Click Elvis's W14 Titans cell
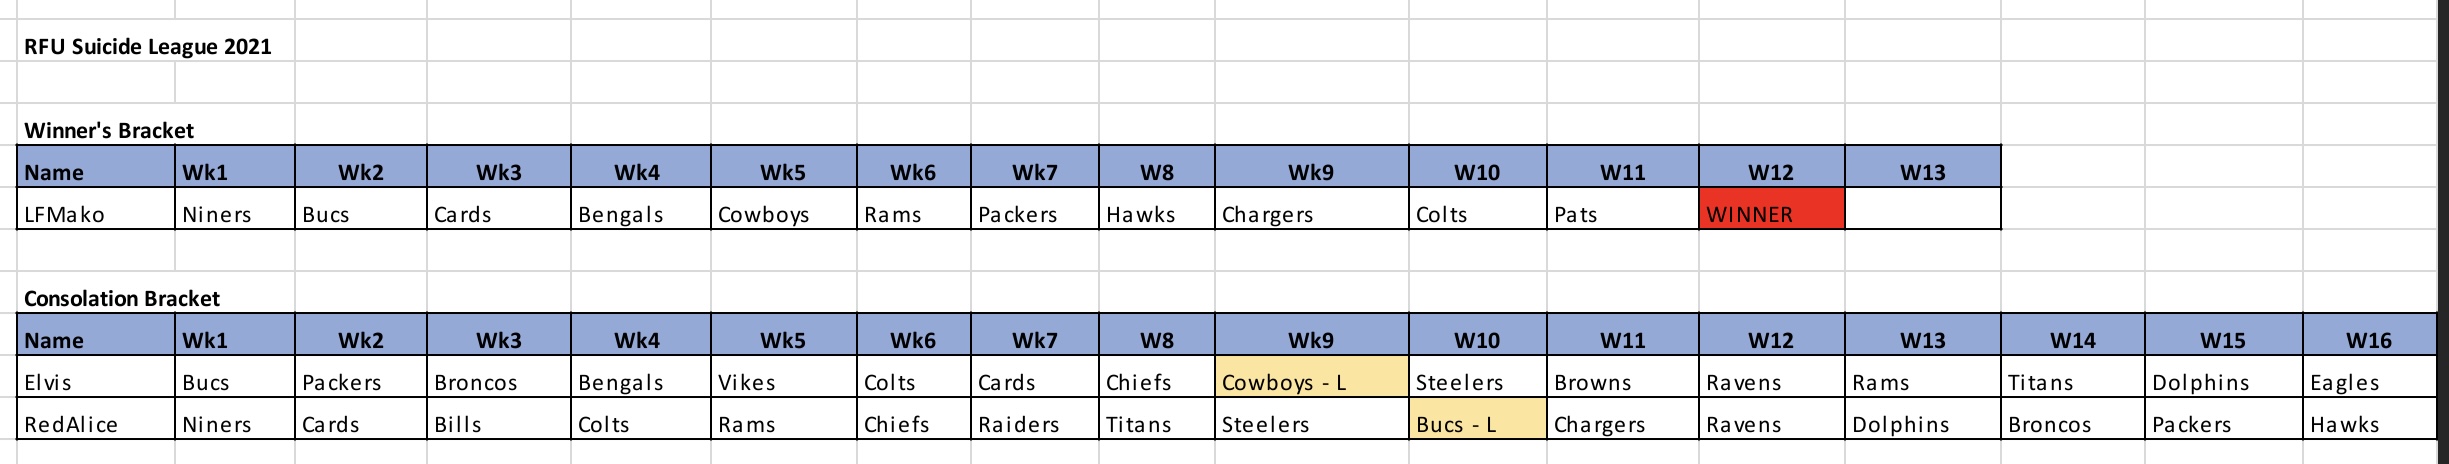 pos(2073,377)
